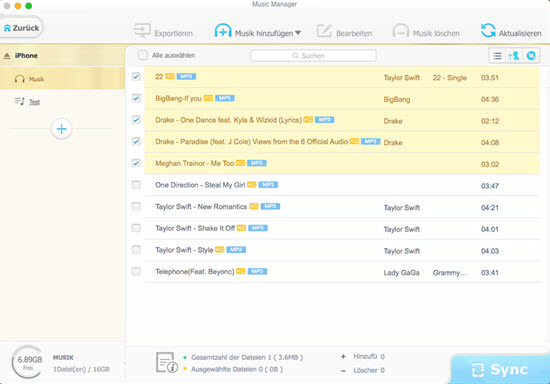Click the MP3 badge on song 22

coord(186,76)
